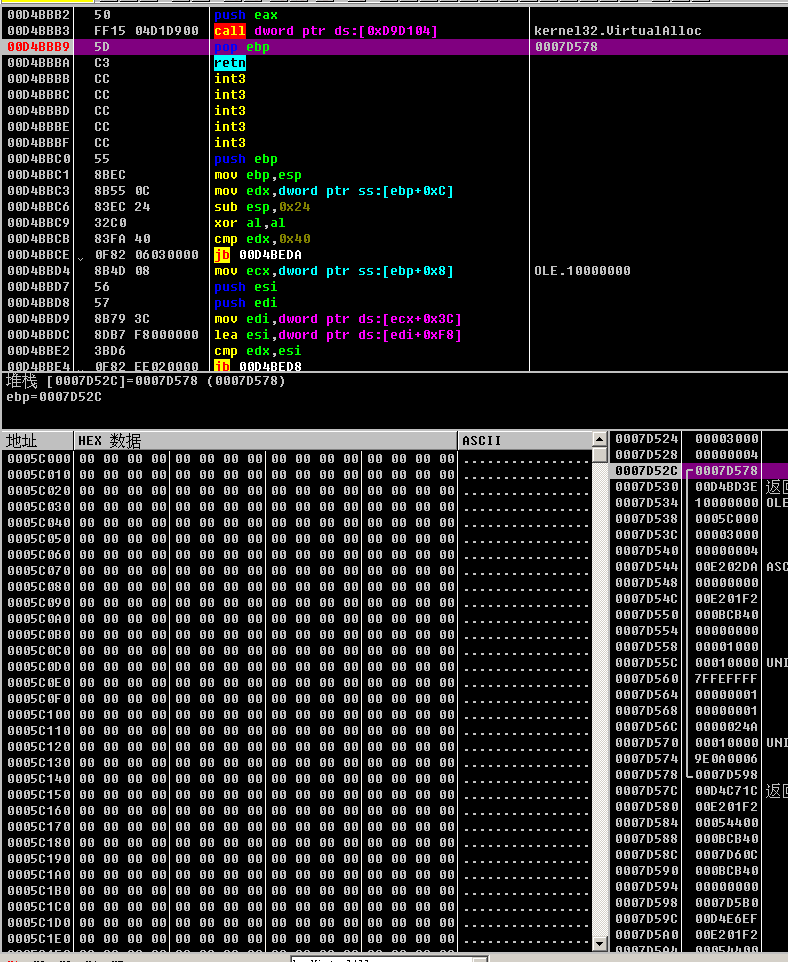
Task: Select mov ecx,dword ptr ss:[ebp+0x8]
Action: coord(334,271)
